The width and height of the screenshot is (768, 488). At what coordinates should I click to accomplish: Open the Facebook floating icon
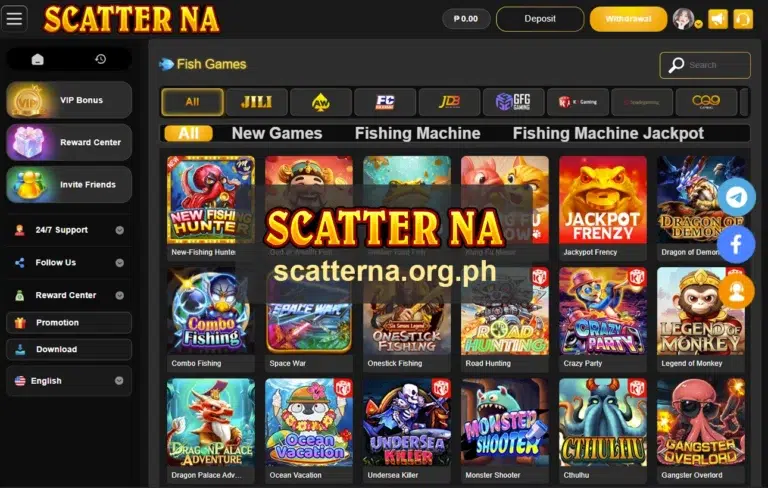tap(736, 244)
